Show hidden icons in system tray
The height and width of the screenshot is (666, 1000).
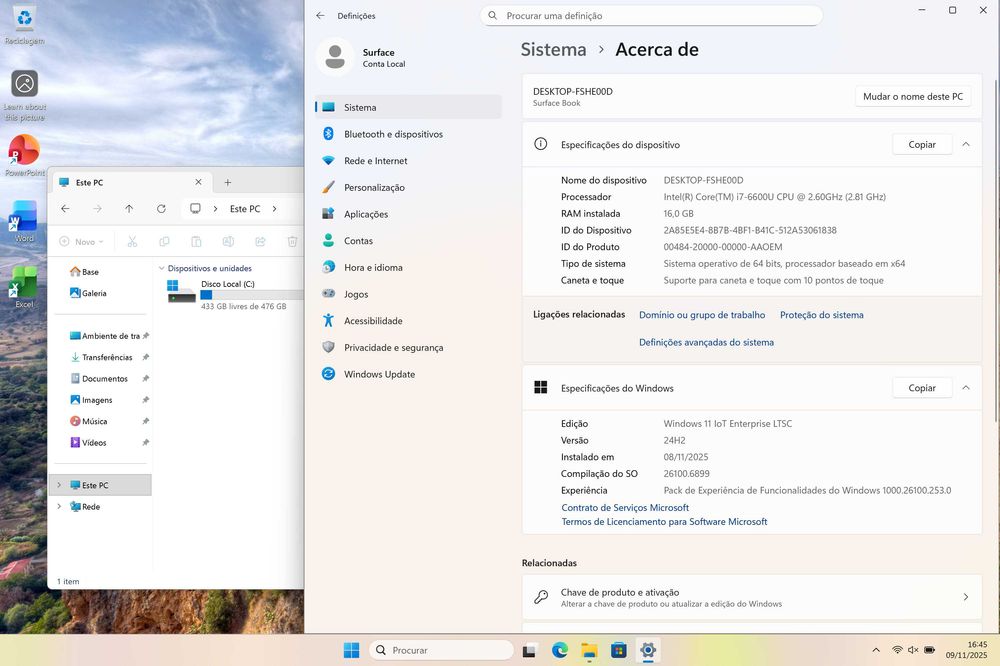pyautogui.click(x=876, y=650)
